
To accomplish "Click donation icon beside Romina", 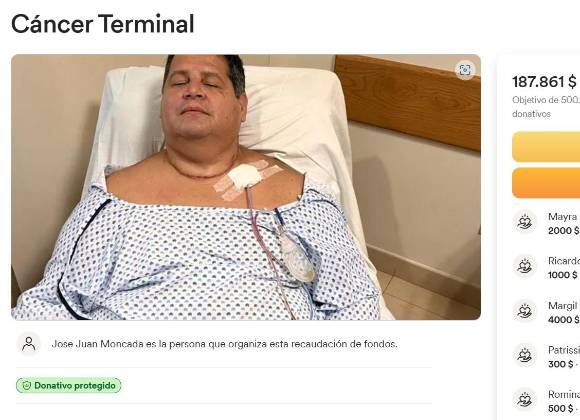I will pyautogui.click(x=525, y=400).
